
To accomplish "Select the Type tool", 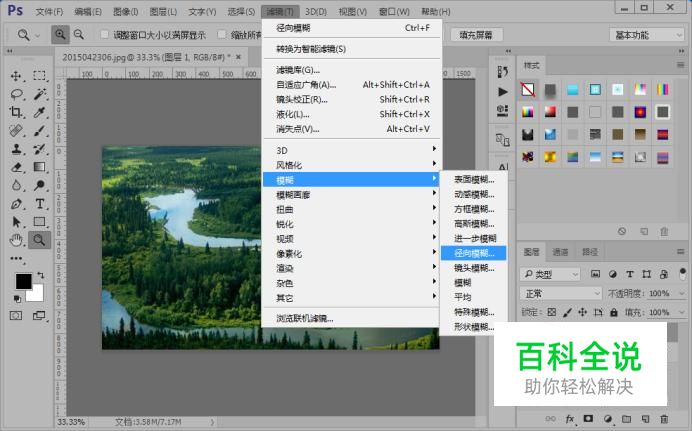I will point(39,204).
